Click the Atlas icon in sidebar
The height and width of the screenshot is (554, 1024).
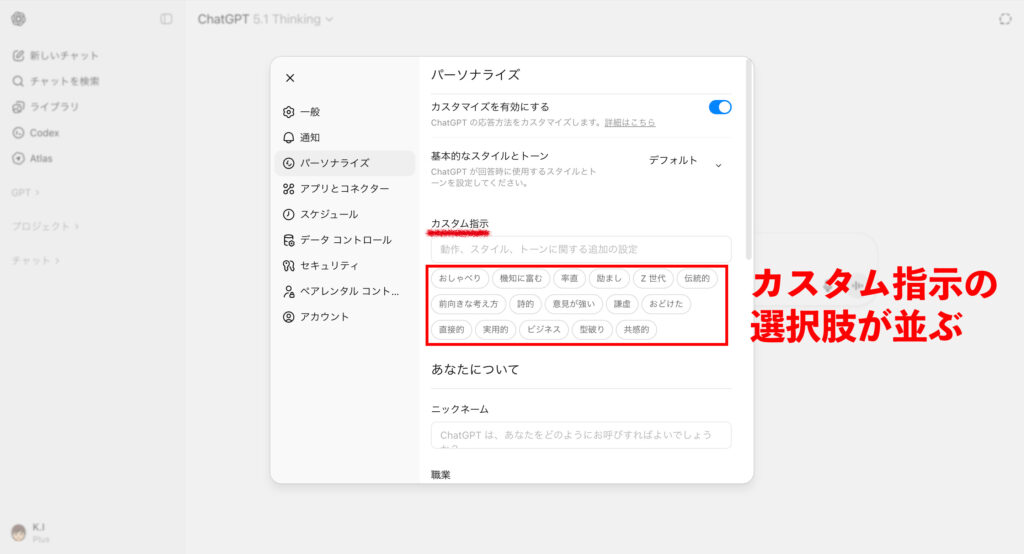pos(18,158)
